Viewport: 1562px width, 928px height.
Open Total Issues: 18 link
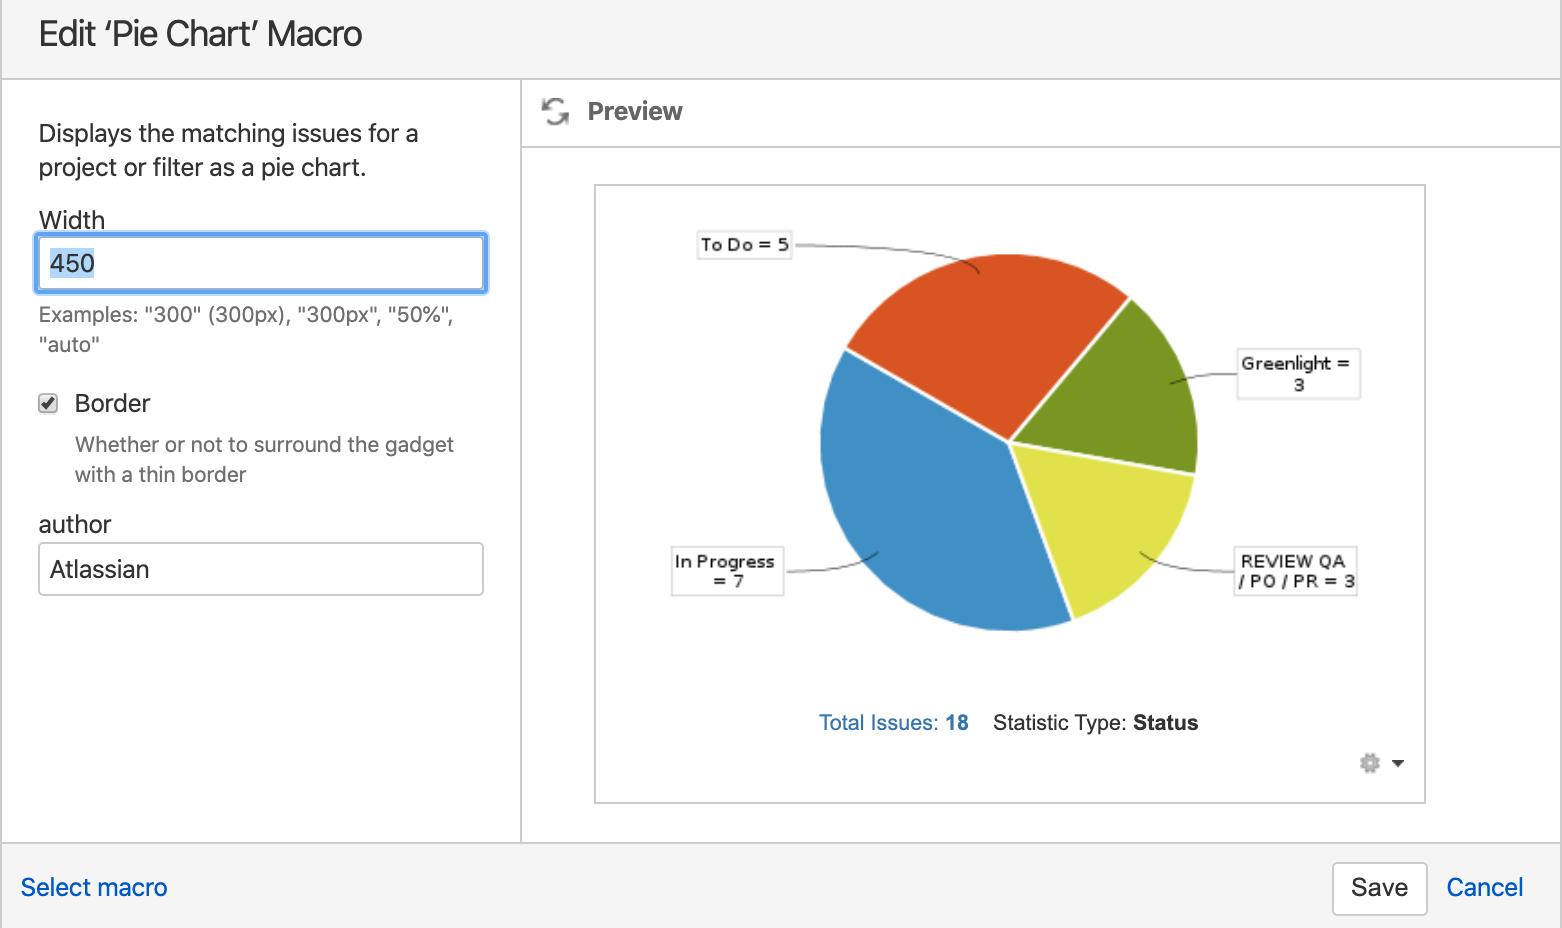click(894, 723)
